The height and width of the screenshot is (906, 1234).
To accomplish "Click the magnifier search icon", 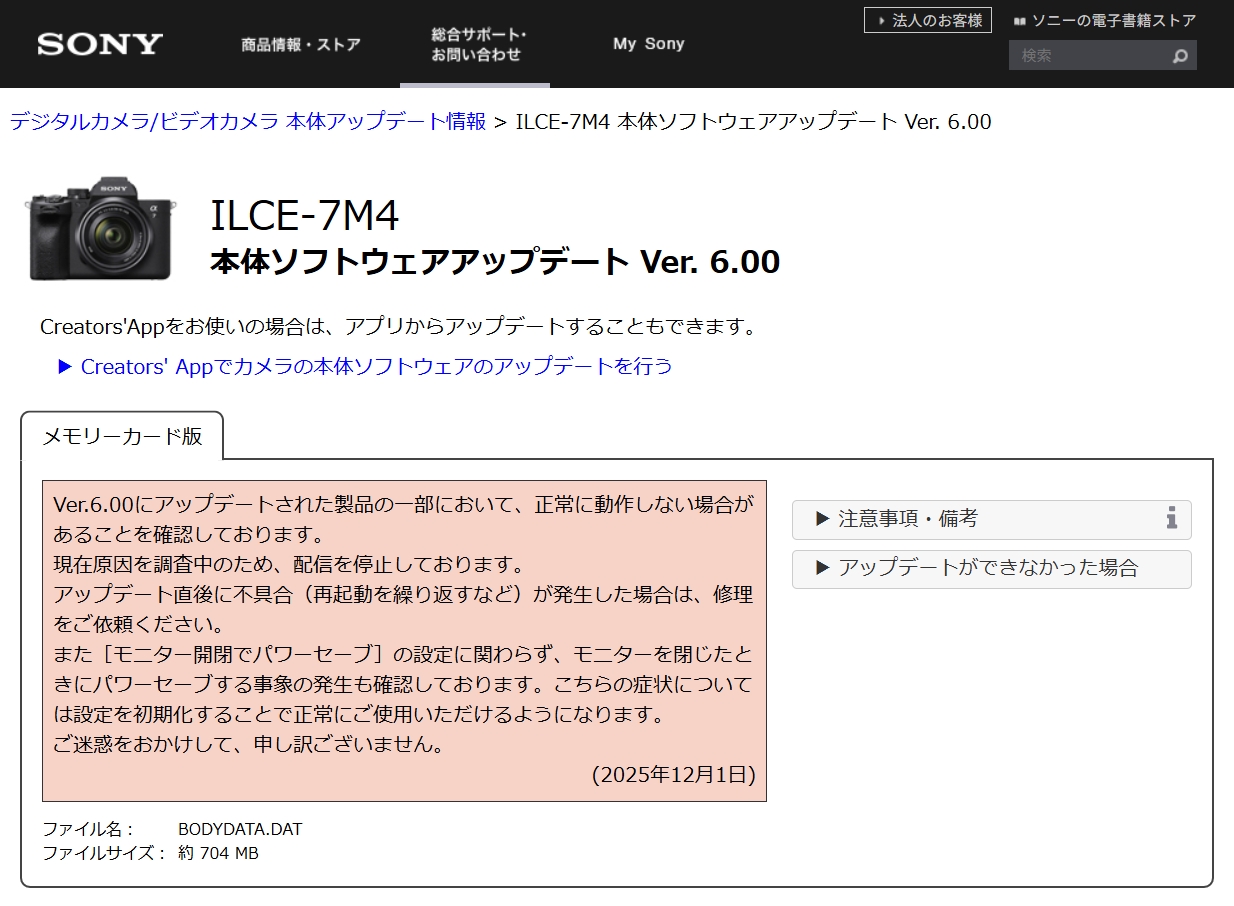I will 1180,56.
